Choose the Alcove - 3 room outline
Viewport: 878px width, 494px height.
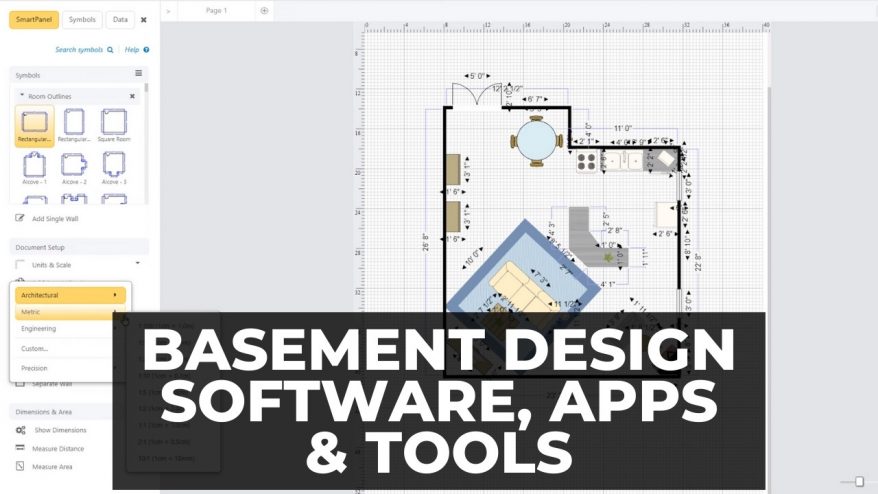114,169
